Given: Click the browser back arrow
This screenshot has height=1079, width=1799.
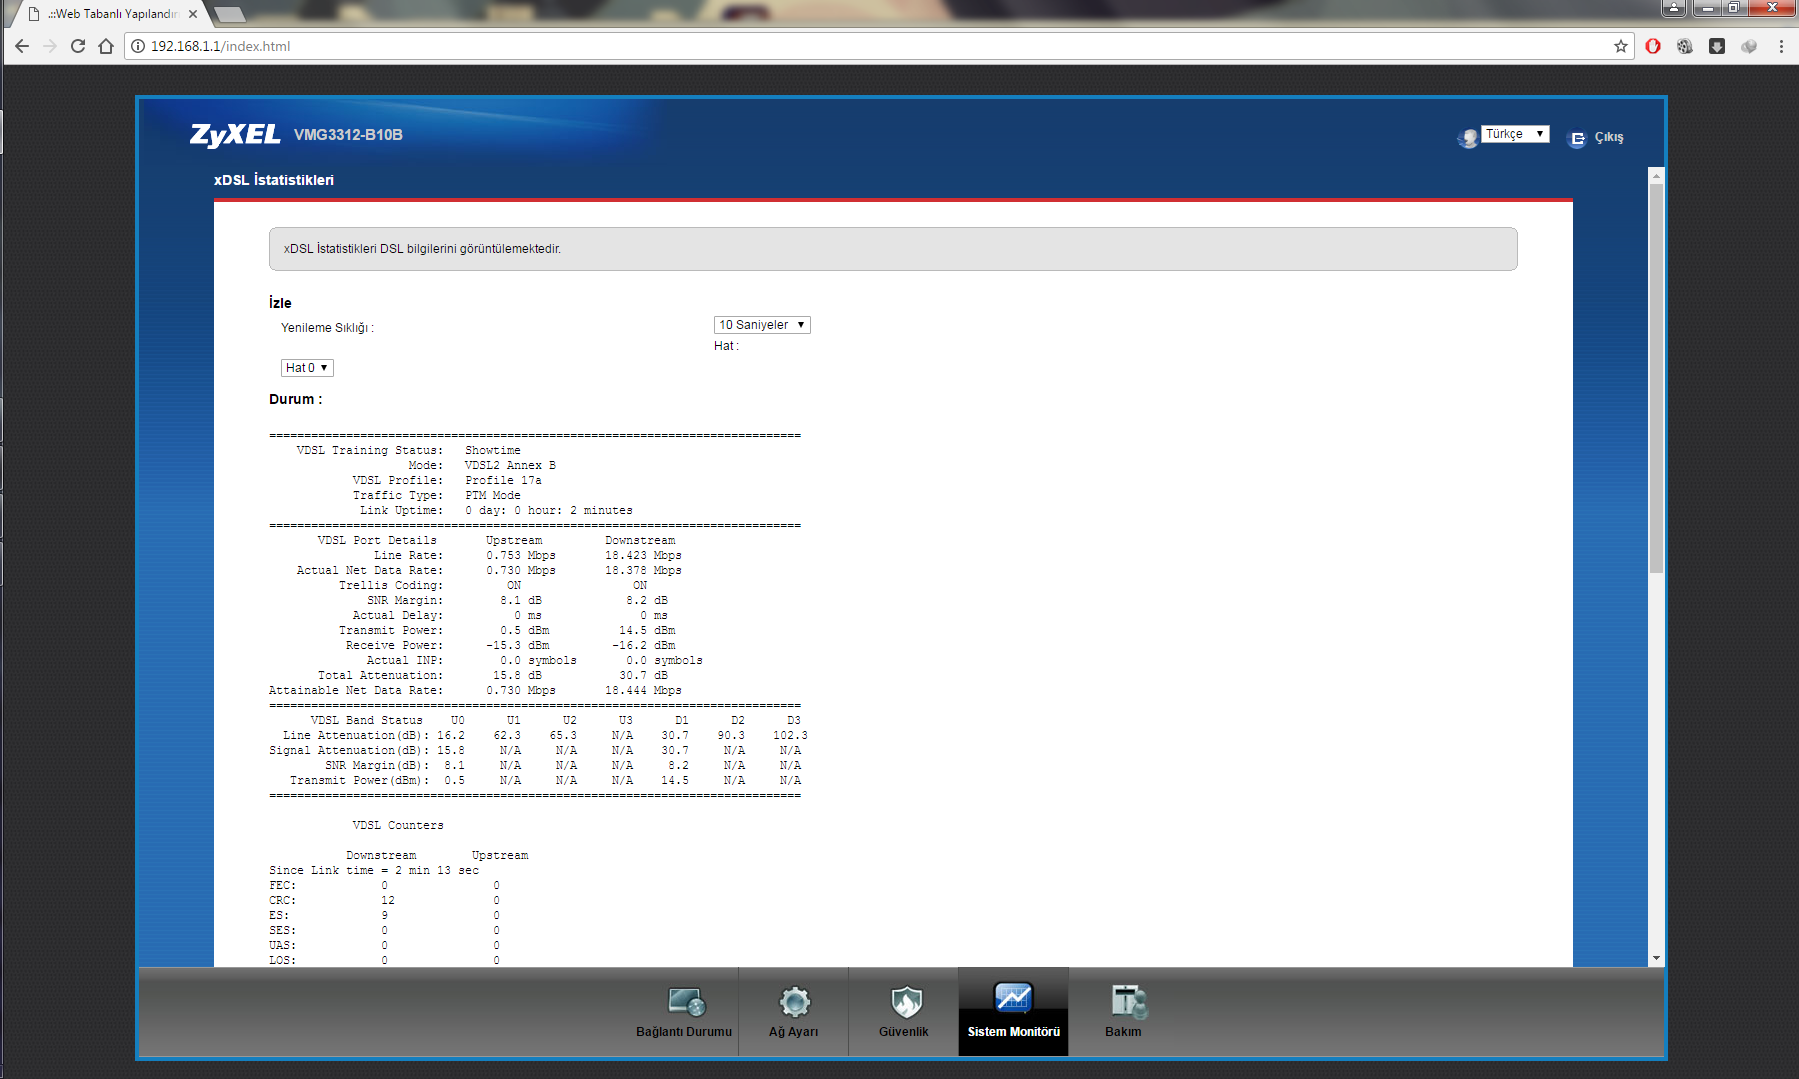Looking at the screenshot, I should click(x=22, y=46).
